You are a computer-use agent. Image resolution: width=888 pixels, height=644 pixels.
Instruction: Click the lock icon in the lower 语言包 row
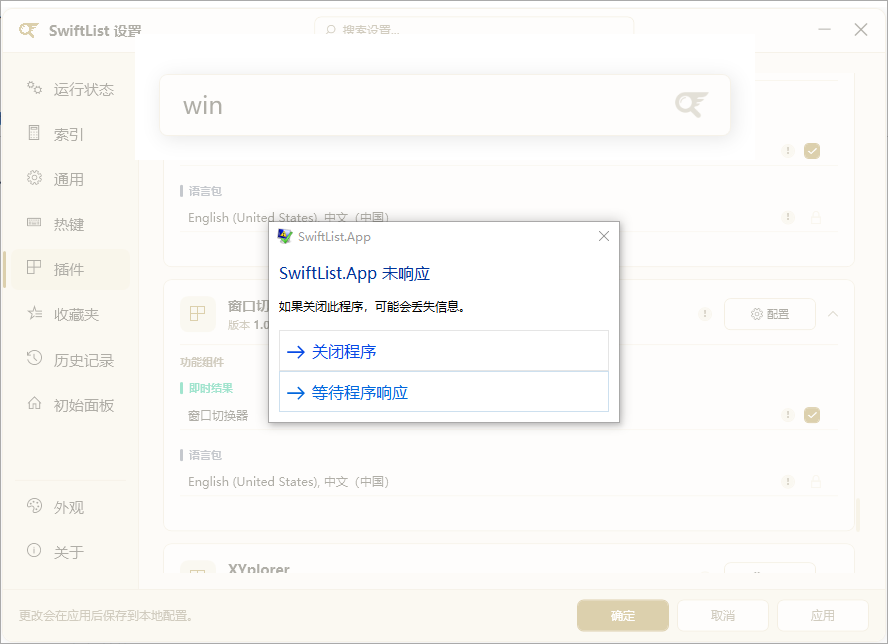[816, 481]
